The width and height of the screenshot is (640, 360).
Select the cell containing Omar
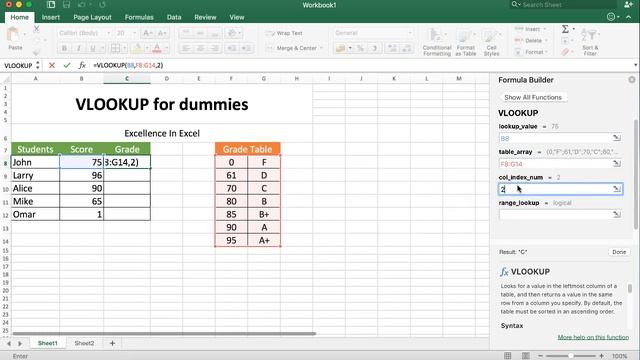[x=35, y=214]
